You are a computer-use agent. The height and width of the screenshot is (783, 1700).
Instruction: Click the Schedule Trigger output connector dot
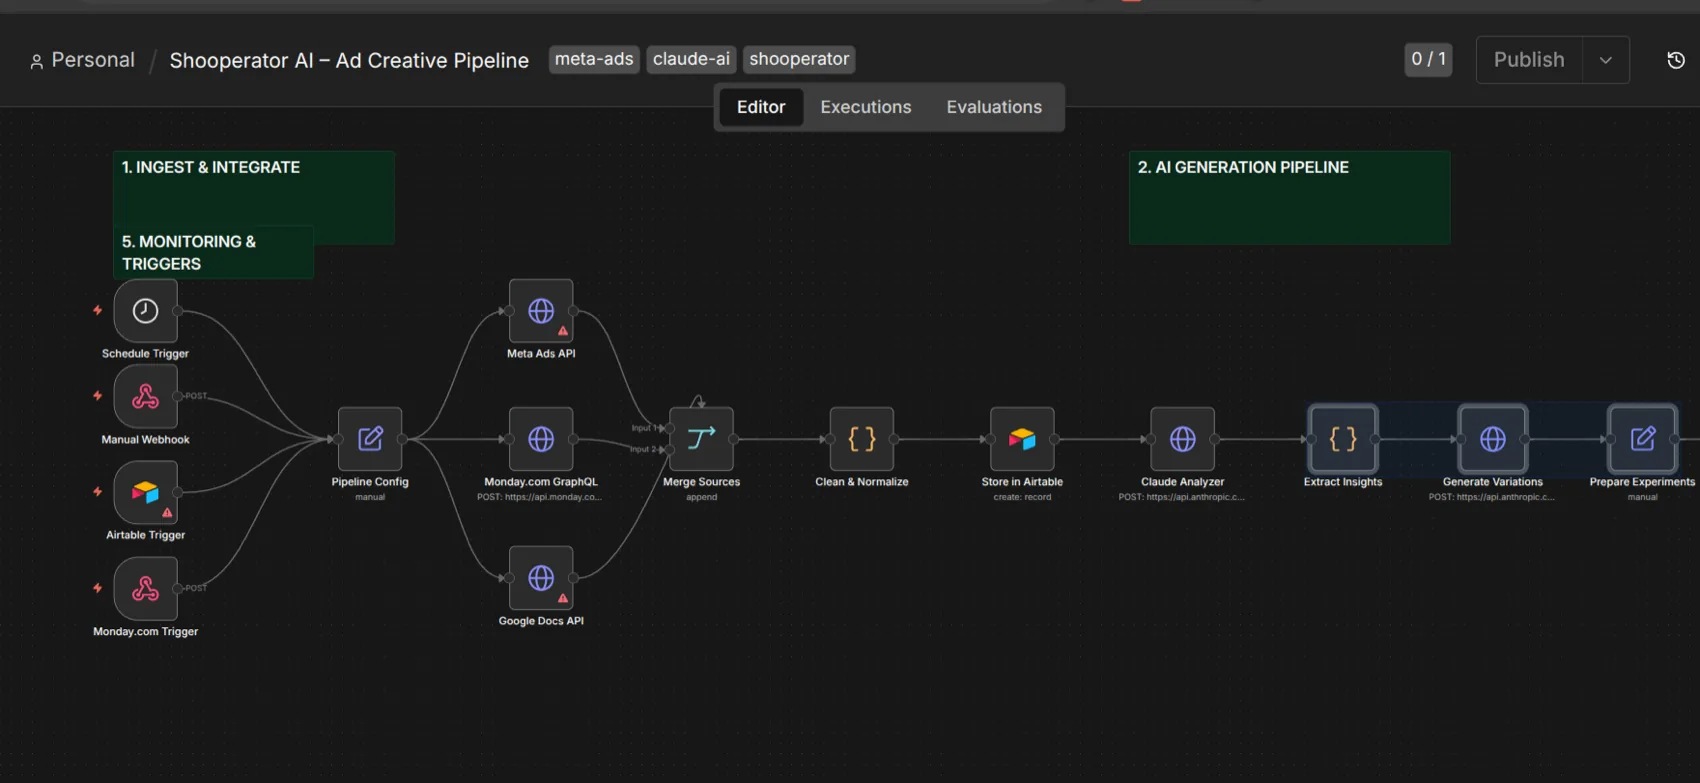pyautogui.click(x=178, y=311)
